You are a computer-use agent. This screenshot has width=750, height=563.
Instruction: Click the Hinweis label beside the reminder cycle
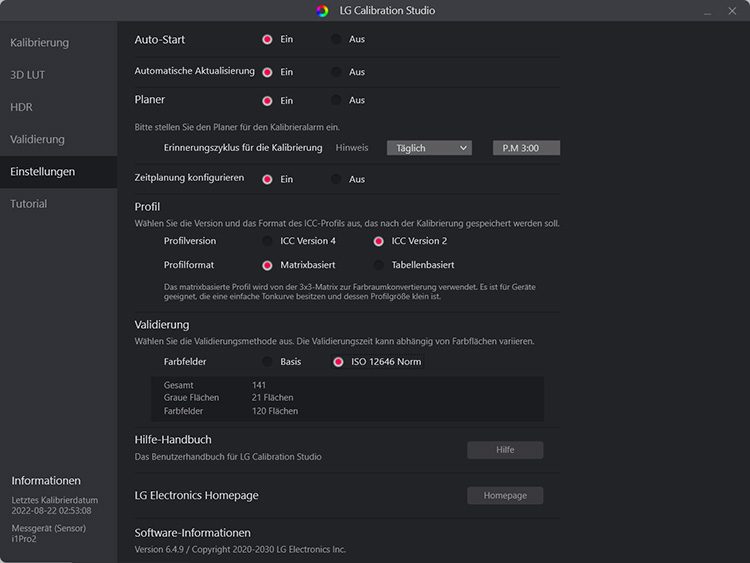352,148
